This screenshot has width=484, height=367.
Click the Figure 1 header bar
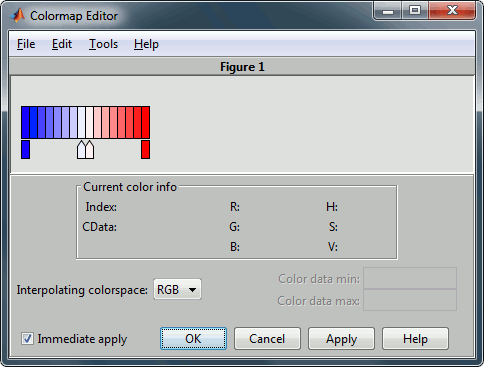coord(242,67)
